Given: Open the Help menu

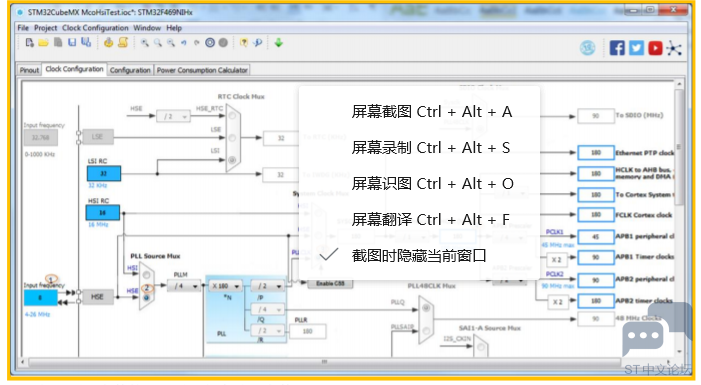Looking at the screenshot, I should click(174, 28).
